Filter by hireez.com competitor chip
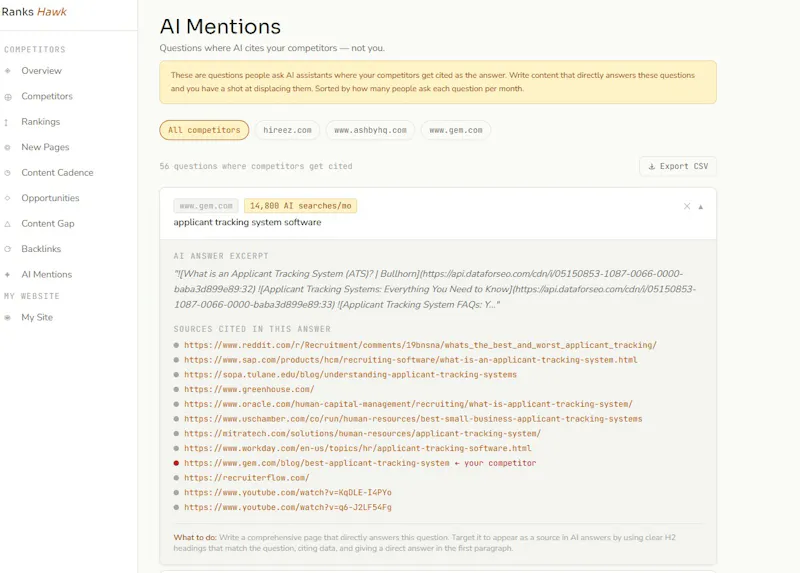The image size is (800, 573). tap(287, 130)
